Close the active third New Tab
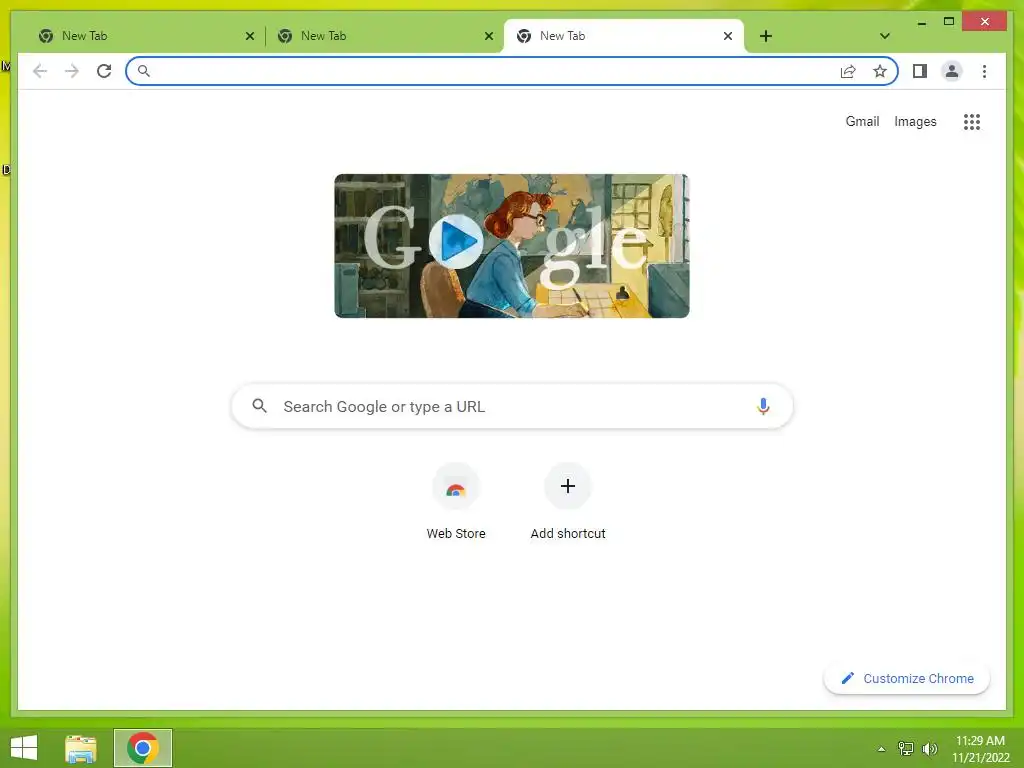1024x768 pixels. pos(728,36)
